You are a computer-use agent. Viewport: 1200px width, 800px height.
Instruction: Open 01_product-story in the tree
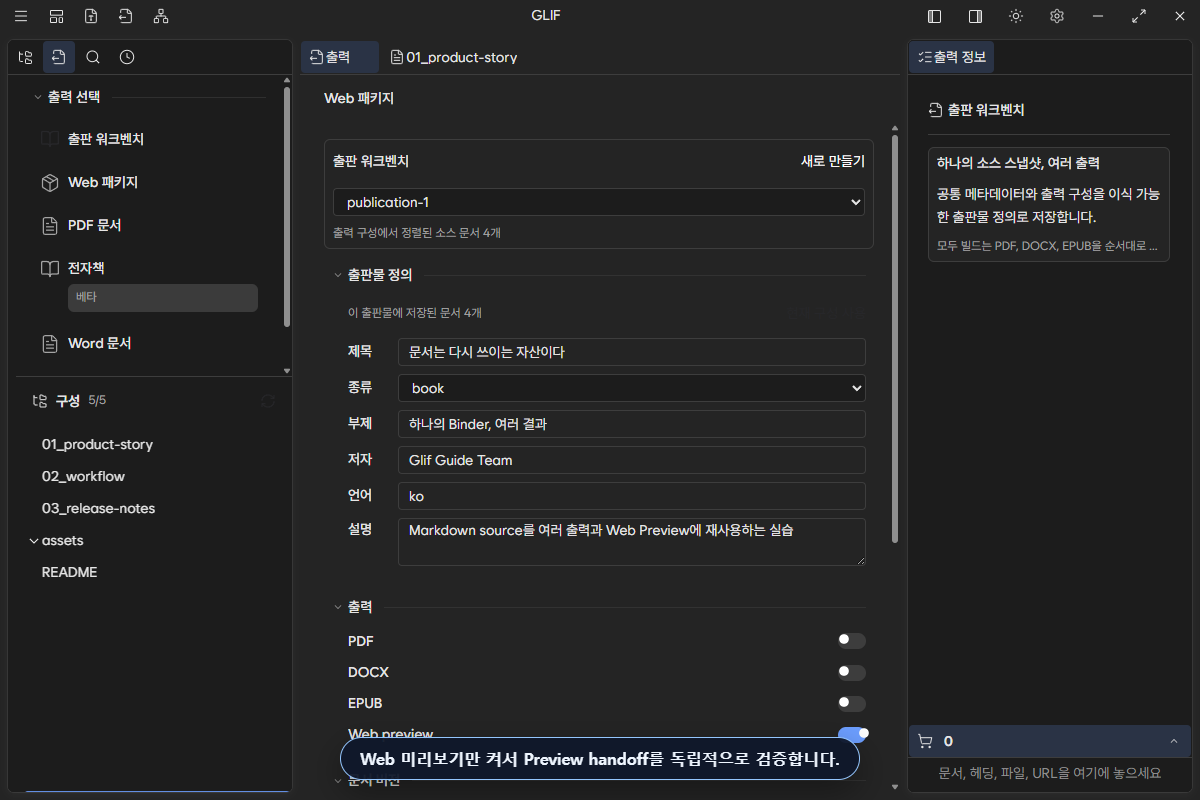[x=97, y=444]
